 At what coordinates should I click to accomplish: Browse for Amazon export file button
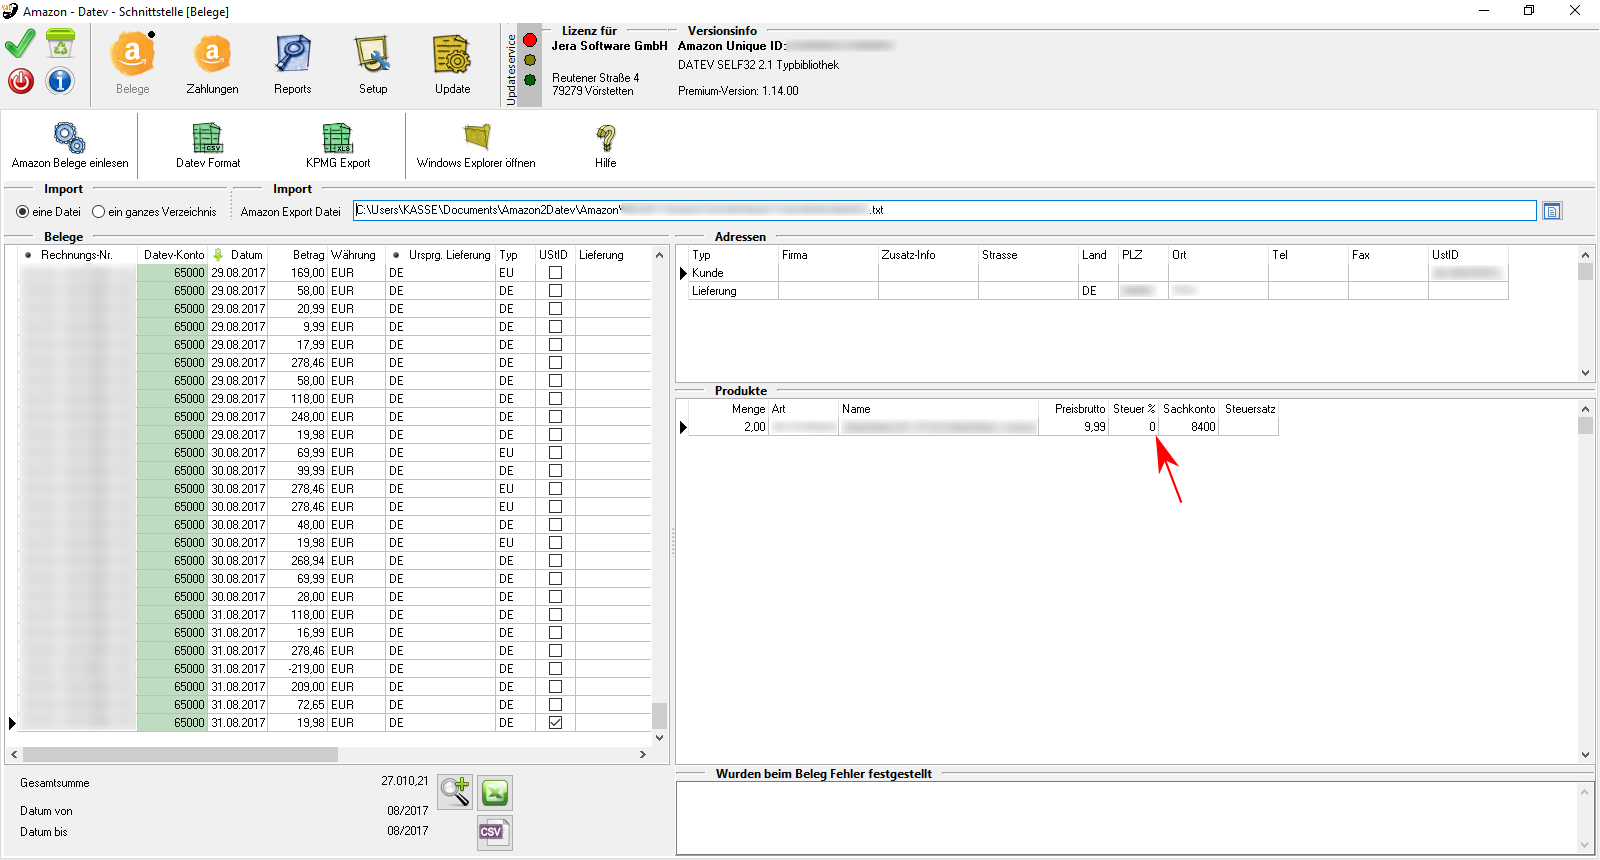1552,211
